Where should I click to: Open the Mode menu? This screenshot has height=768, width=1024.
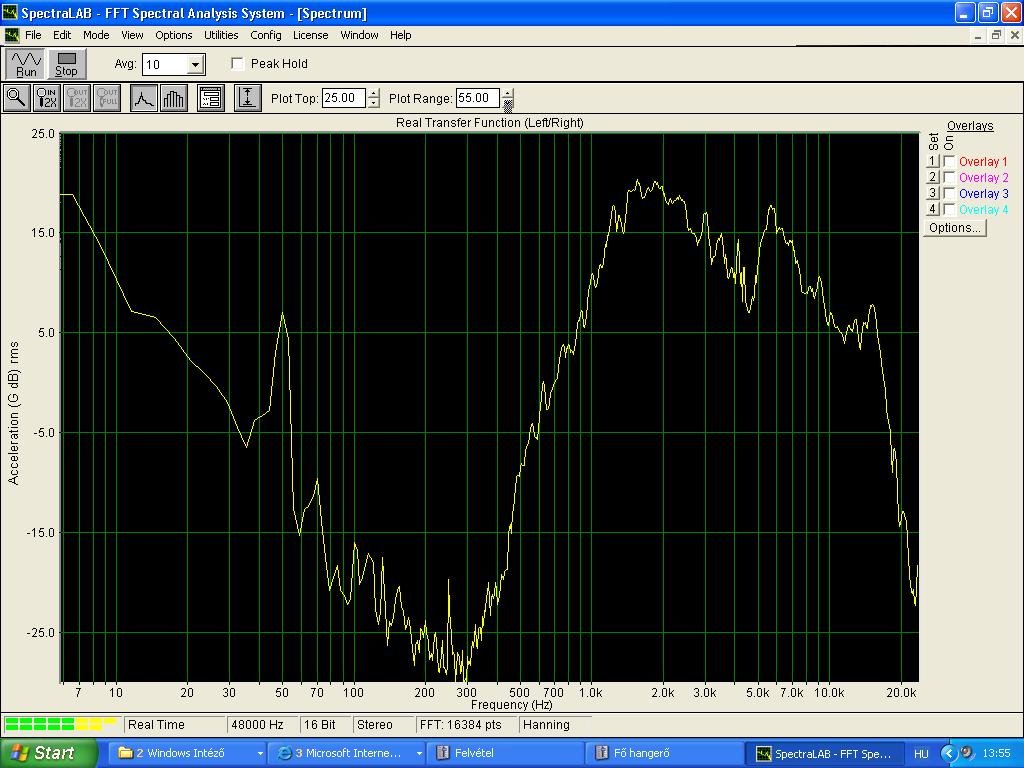96,35
